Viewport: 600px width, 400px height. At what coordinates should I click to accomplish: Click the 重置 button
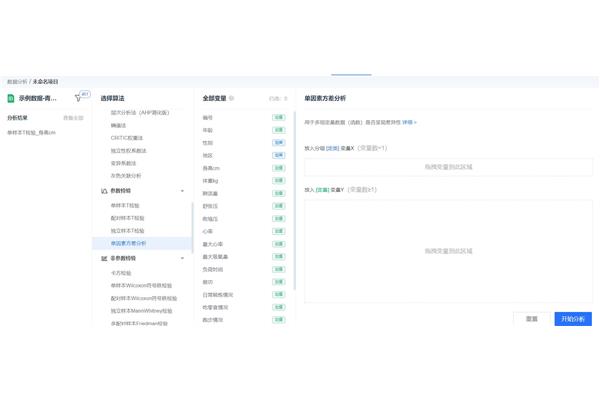click(532, 319)
